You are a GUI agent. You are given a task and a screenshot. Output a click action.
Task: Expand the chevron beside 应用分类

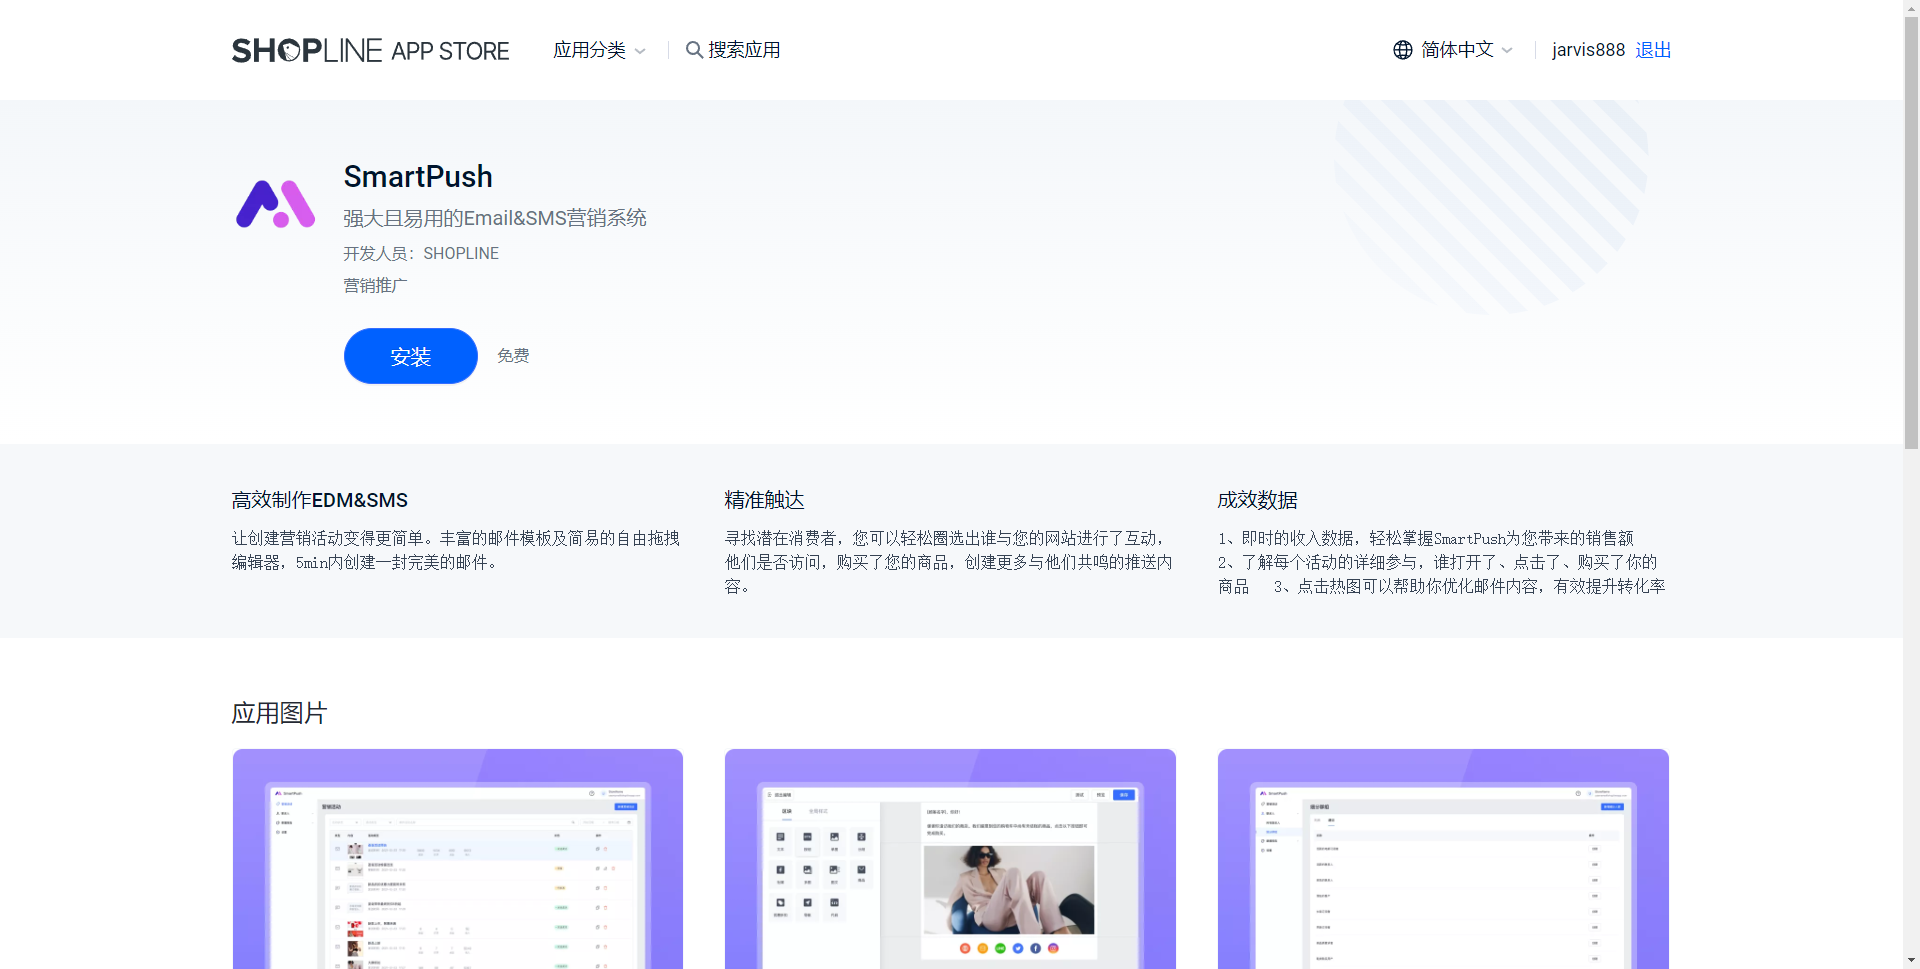tap(640, 51)
